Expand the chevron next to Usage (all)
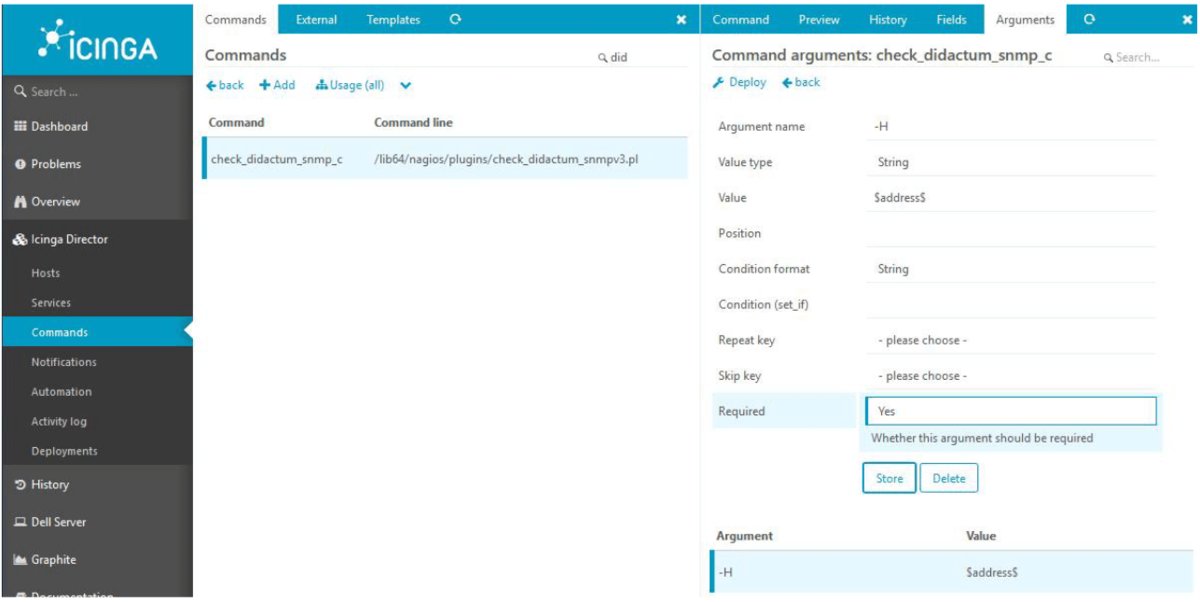The height and width of the screenshot is (602, 1200). click(405, 86)
